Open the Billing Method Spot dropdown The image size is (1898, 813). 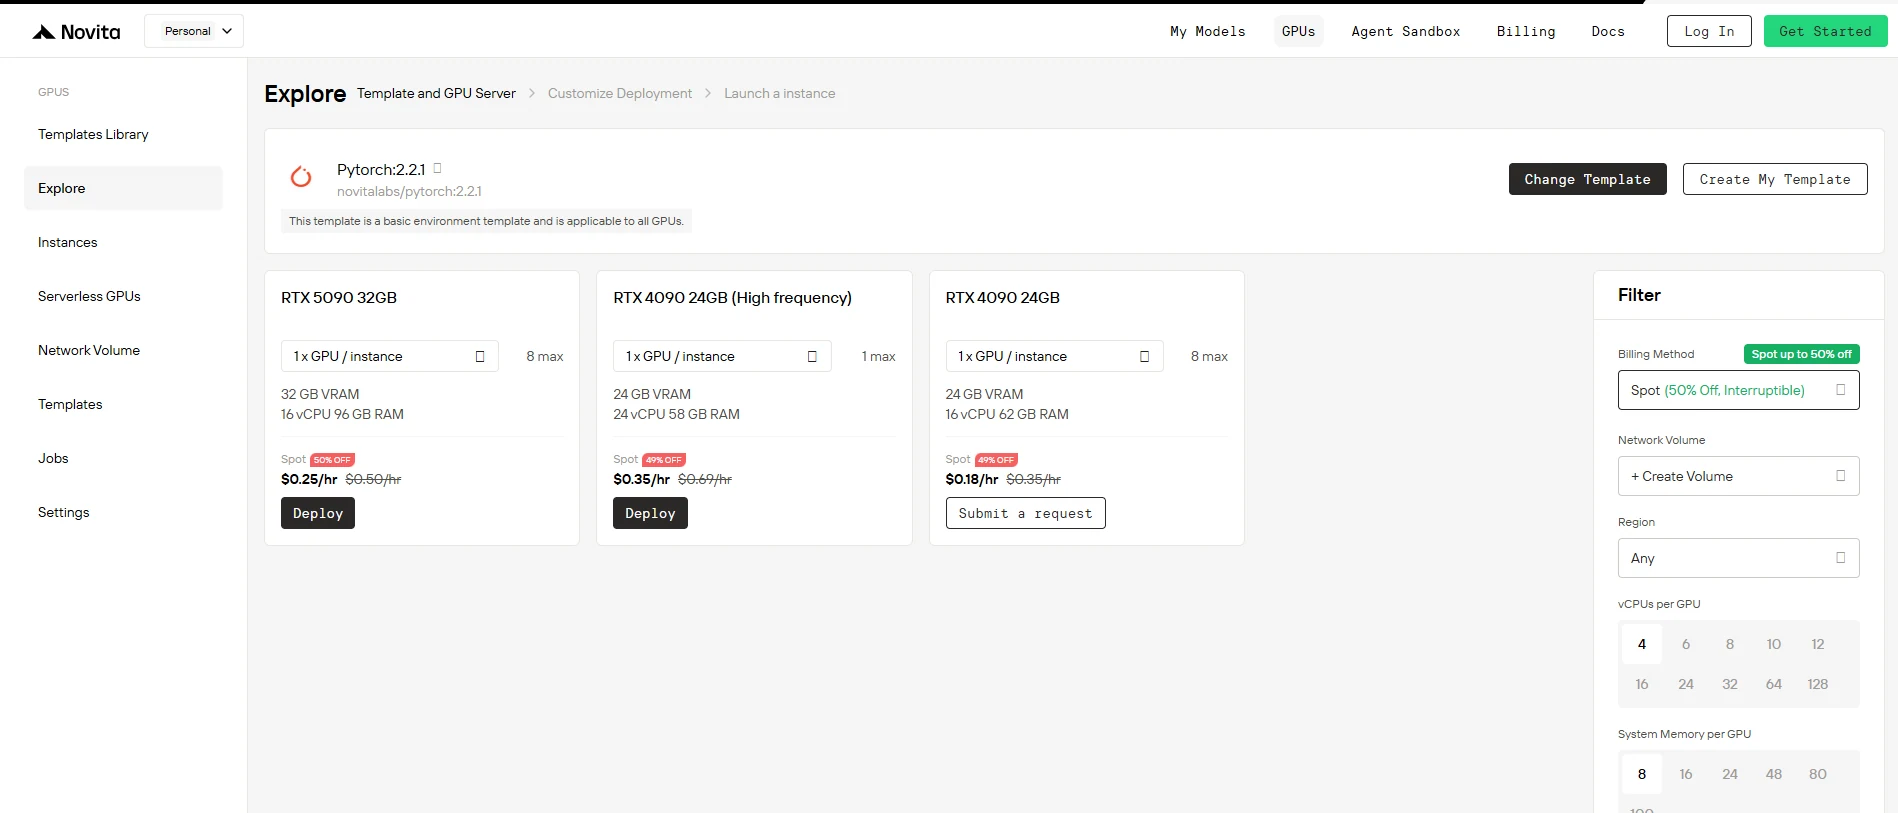tap(1738, 390)
